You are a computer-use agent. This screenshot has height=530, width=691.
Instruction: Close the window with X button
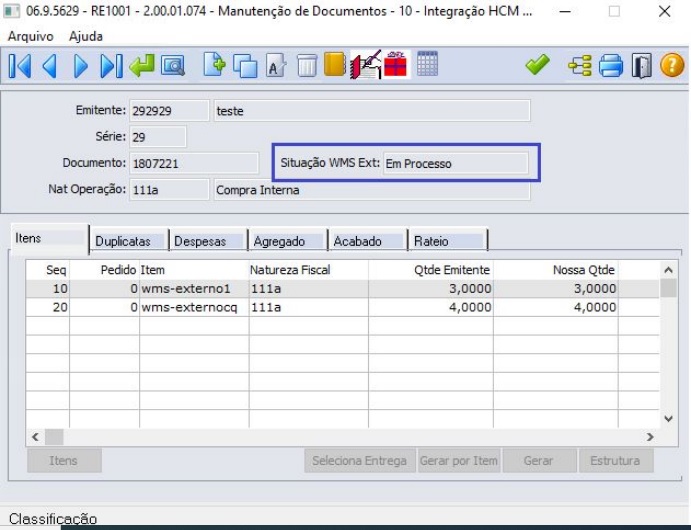coord(665,11)
